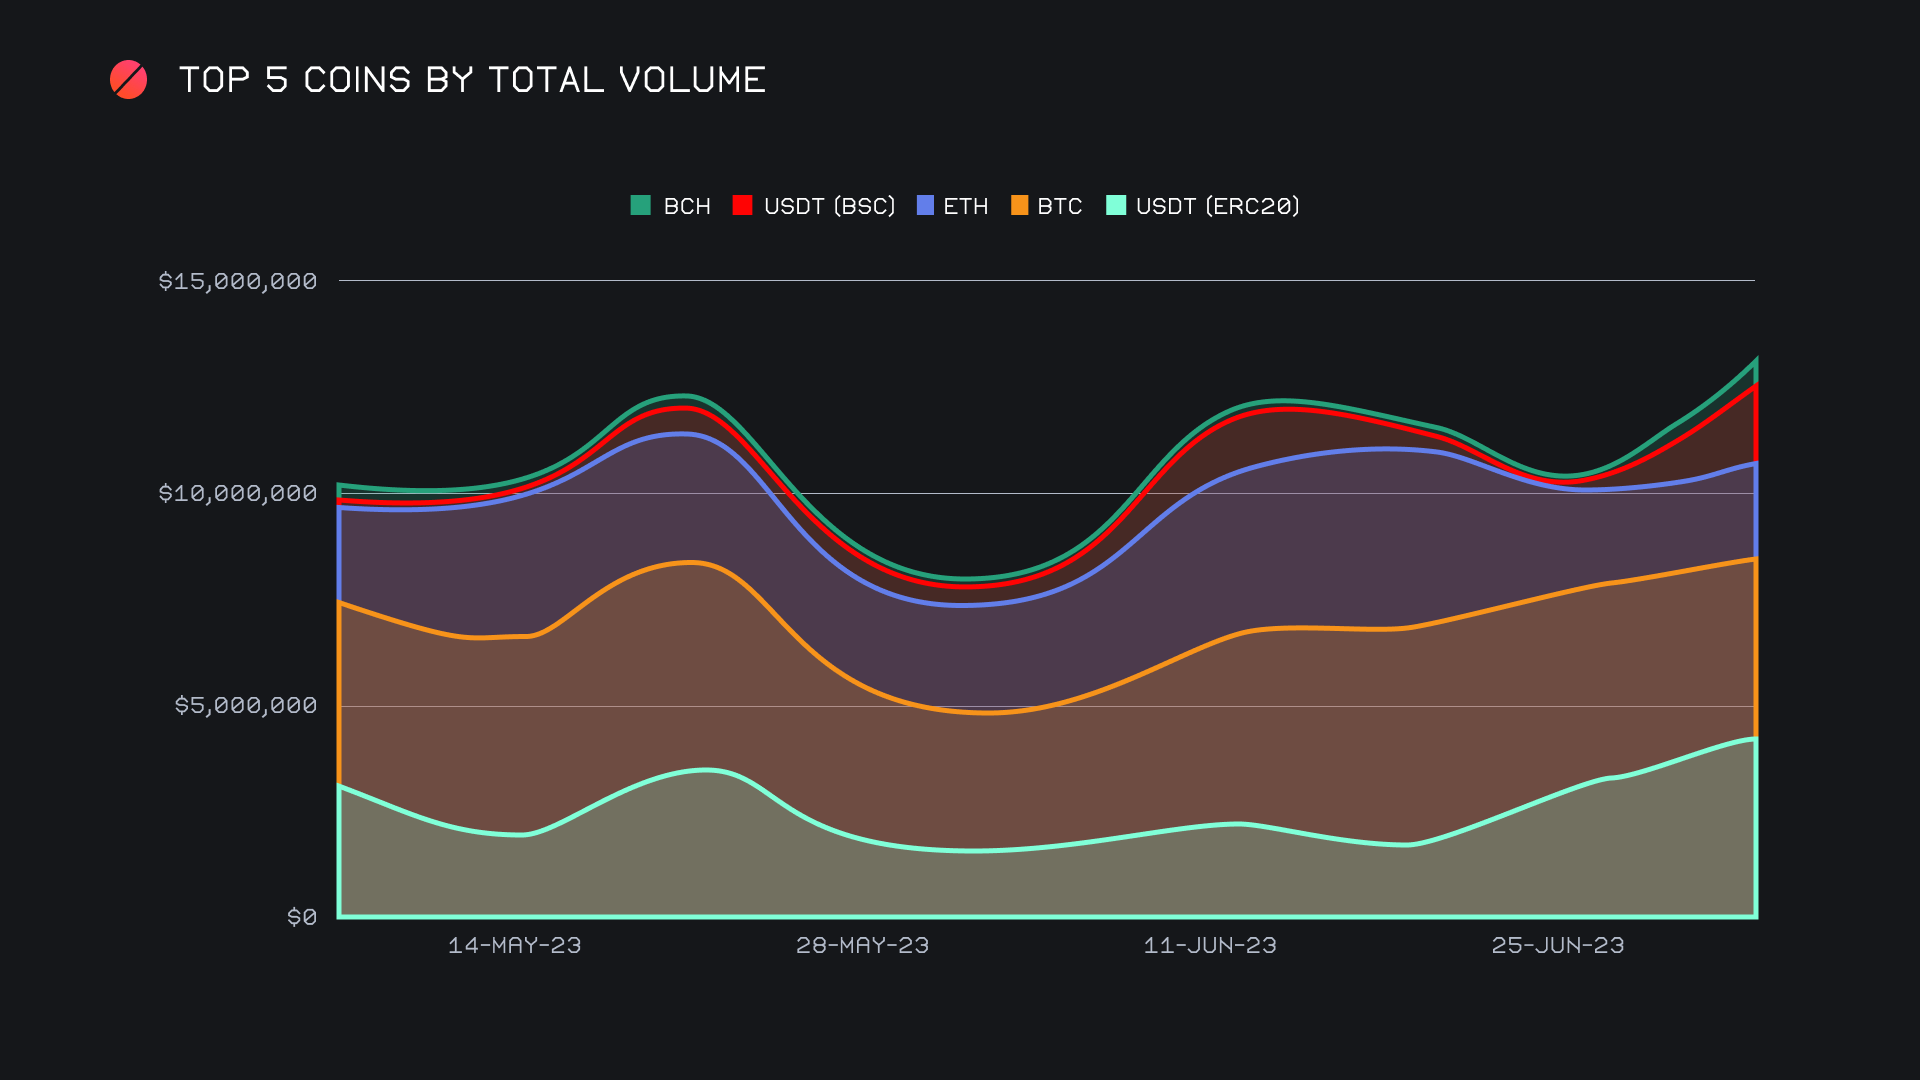Click the 11-JUN-23 x-axis date label
This screenshot has height=1080, width=1920.
[1210, 945]
